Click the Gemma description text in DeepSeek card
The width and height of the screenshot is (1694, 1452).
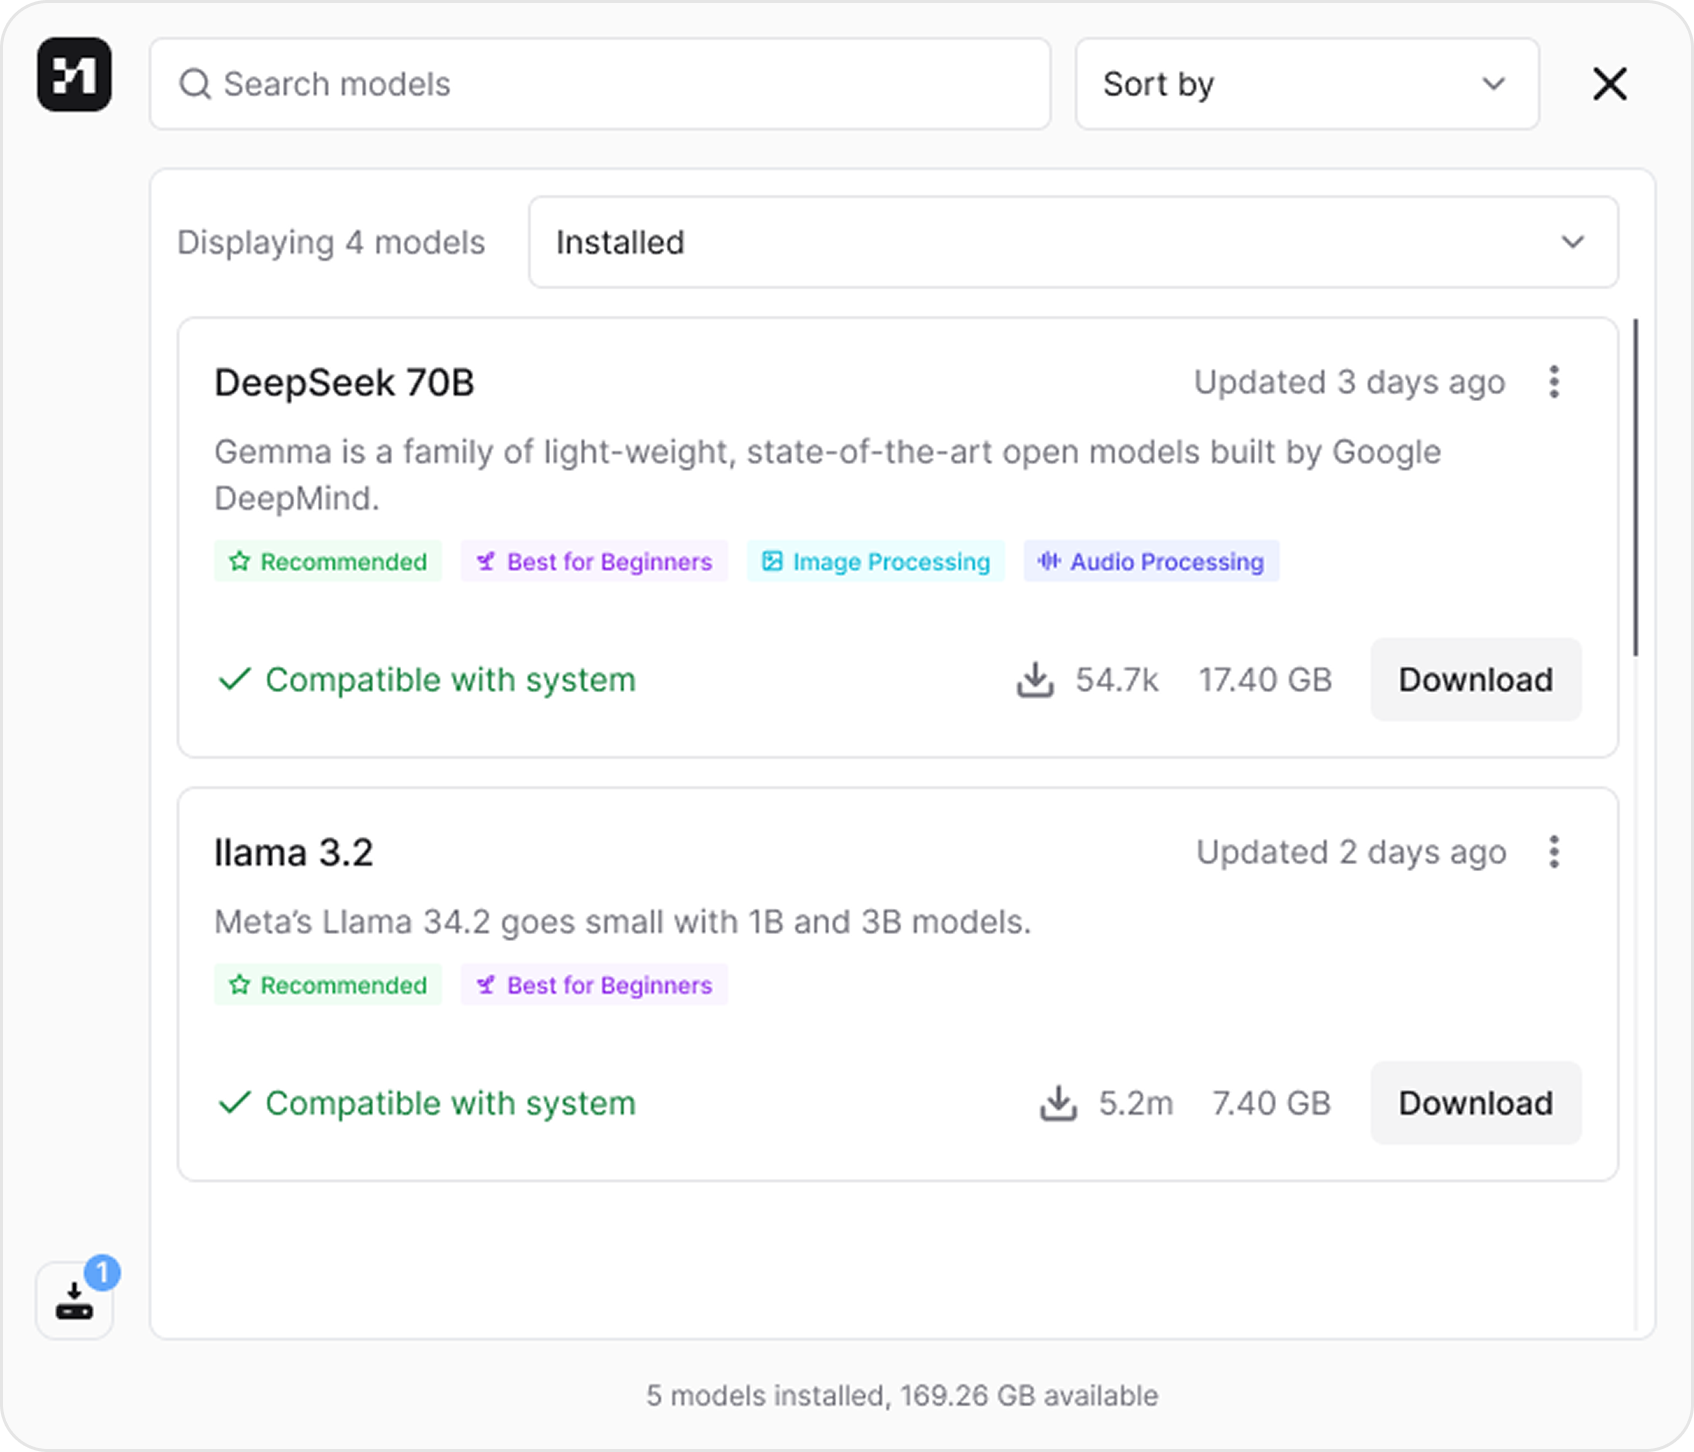[827, 475]
